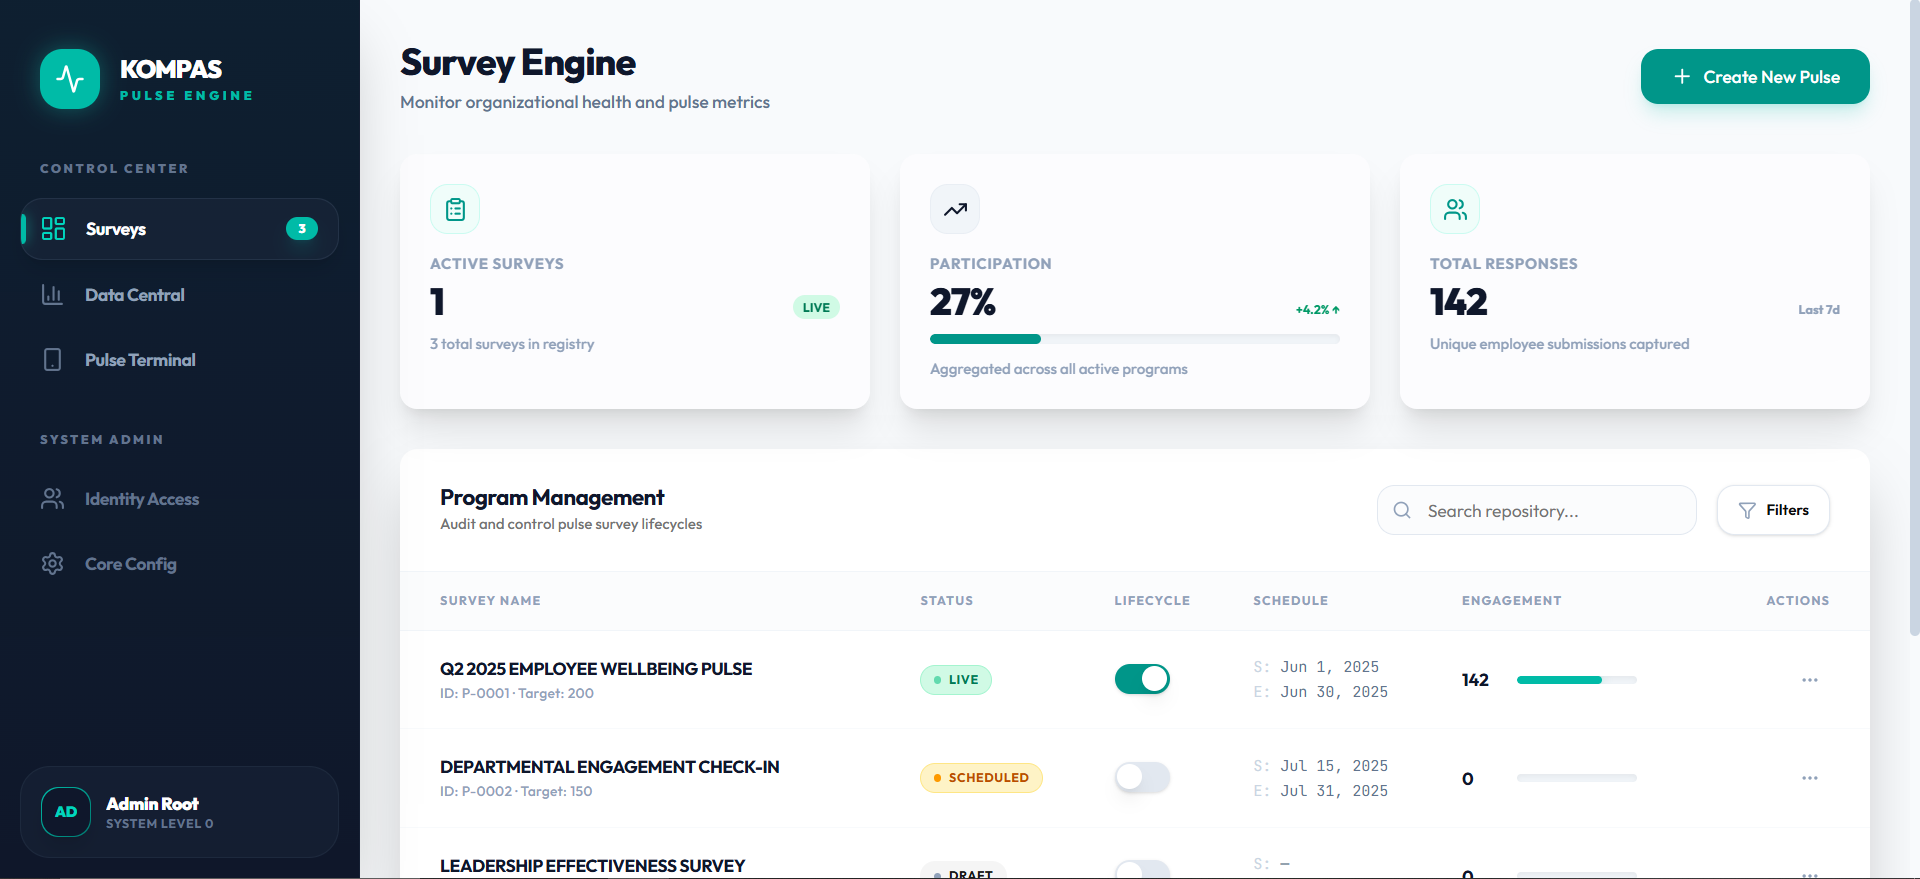Click the 'Jul 15, 2025' start date
The height and width of the screenshot is (879, 1920).
click(1334, 766)
